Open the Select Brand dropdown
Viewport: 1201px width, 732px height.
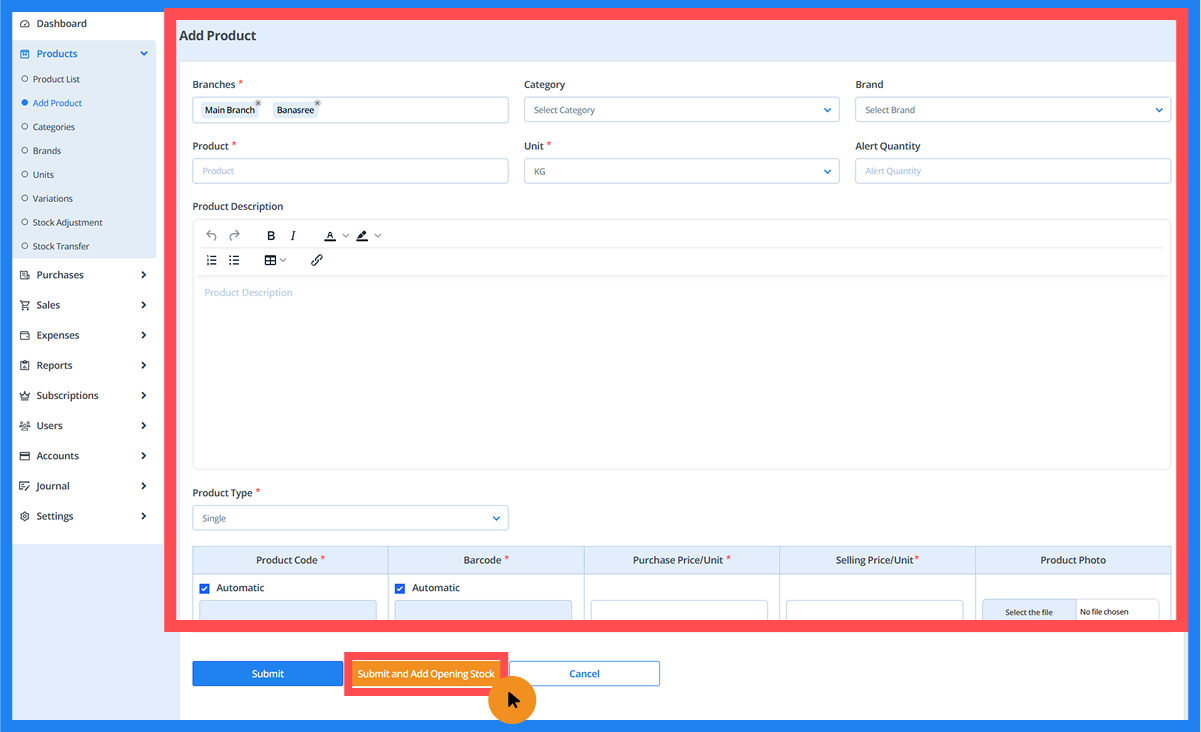pyautogui.click(x=1012, y=110)
